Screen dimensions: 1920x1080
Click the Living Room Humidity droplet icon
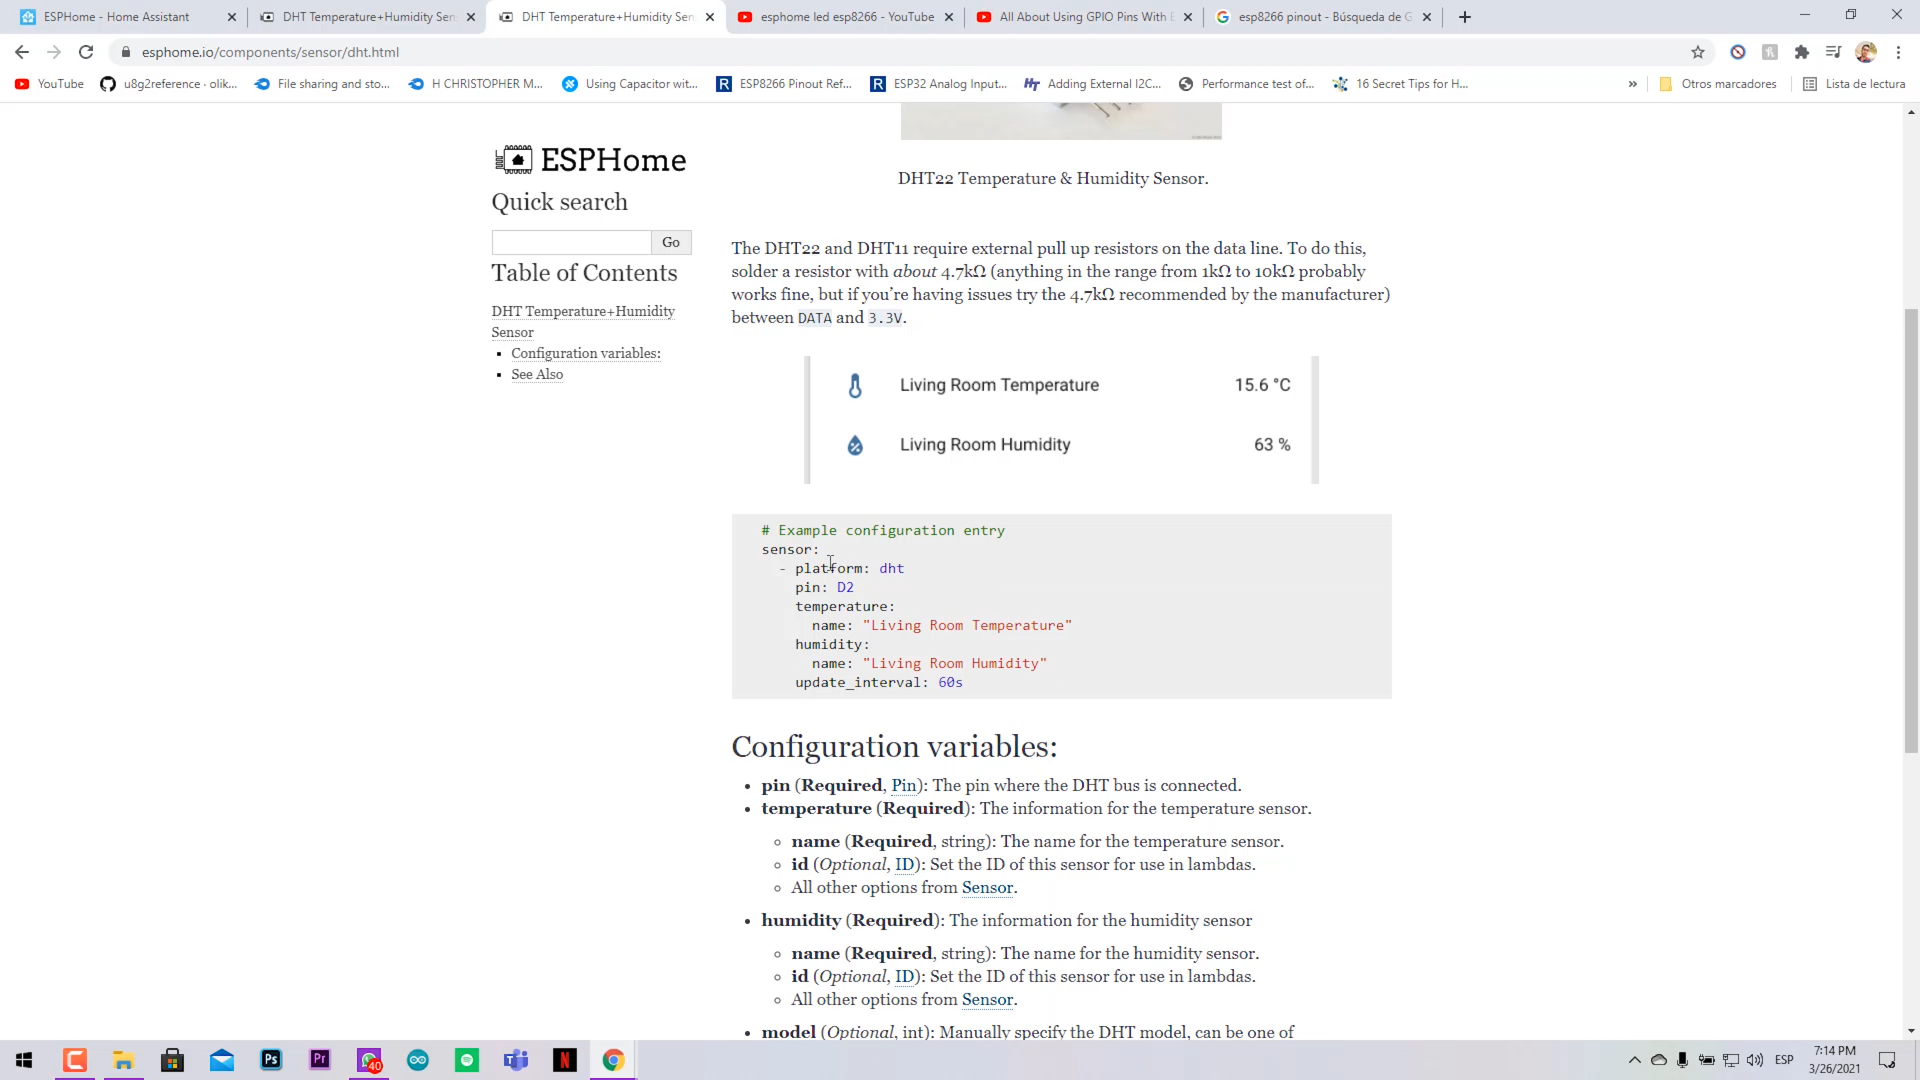point(855,445)
